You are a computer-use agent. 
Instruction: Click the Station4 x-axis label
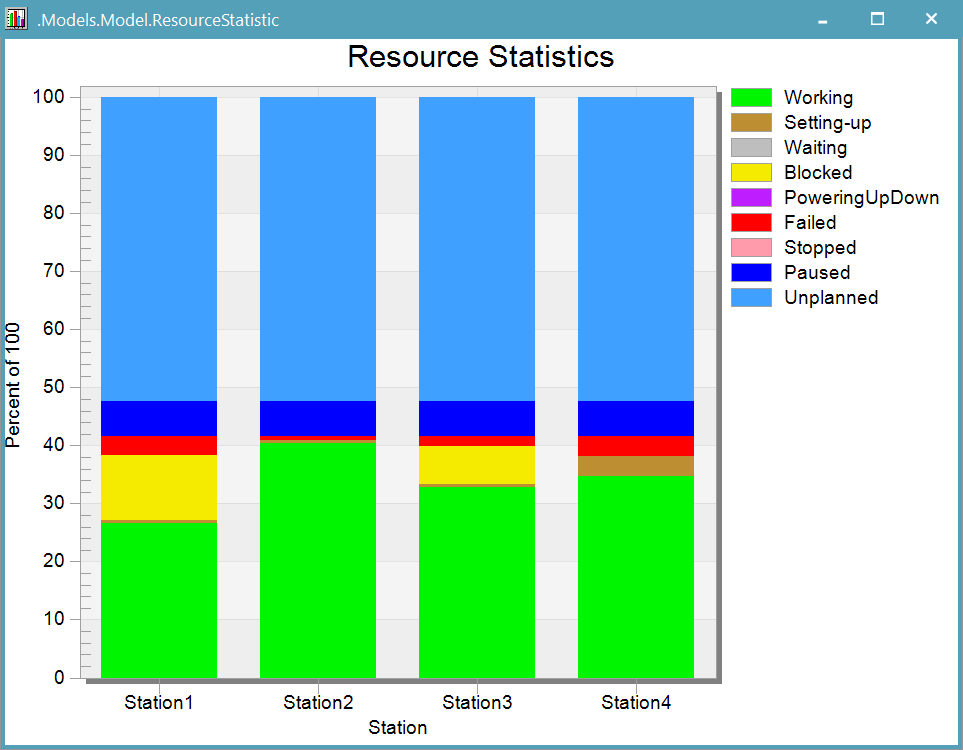[x=636, y=703]
